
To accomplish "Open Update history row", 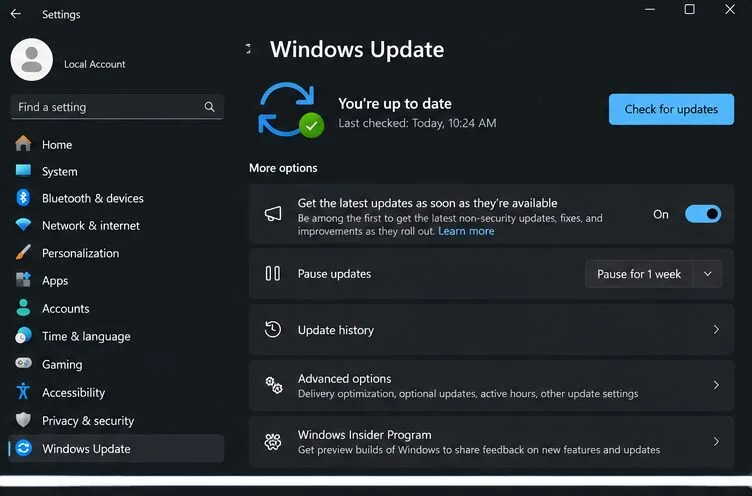I will point(492,330).
